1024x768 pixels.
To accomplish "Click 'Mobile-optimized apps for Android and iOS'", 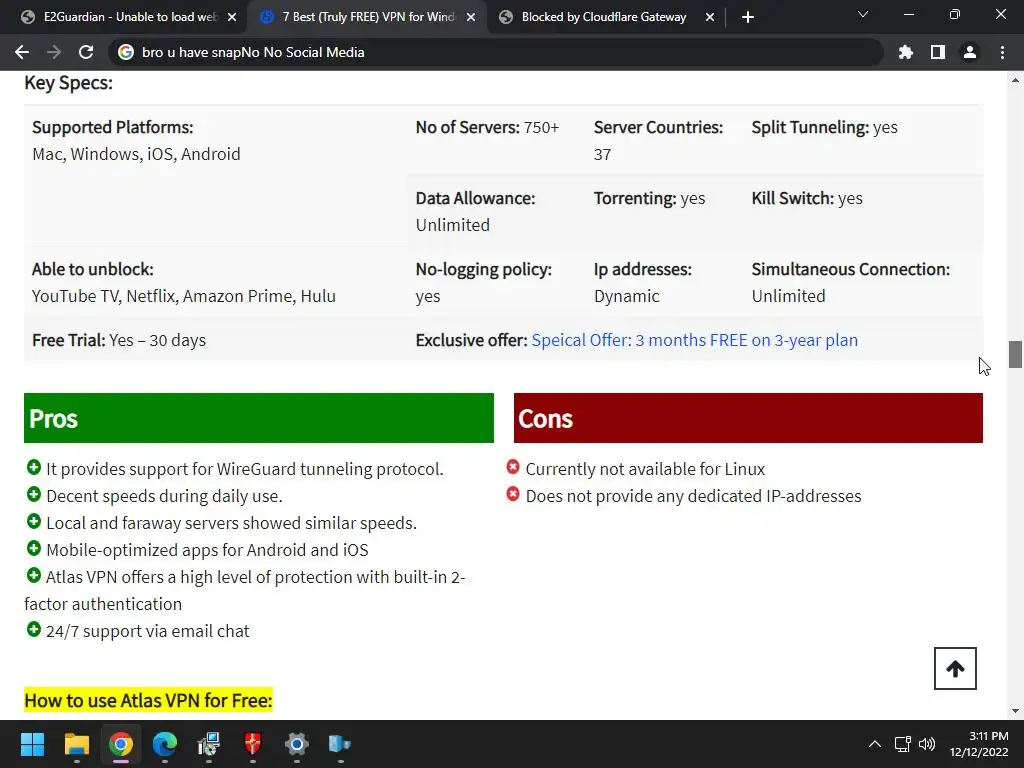I will click(207, 550).
